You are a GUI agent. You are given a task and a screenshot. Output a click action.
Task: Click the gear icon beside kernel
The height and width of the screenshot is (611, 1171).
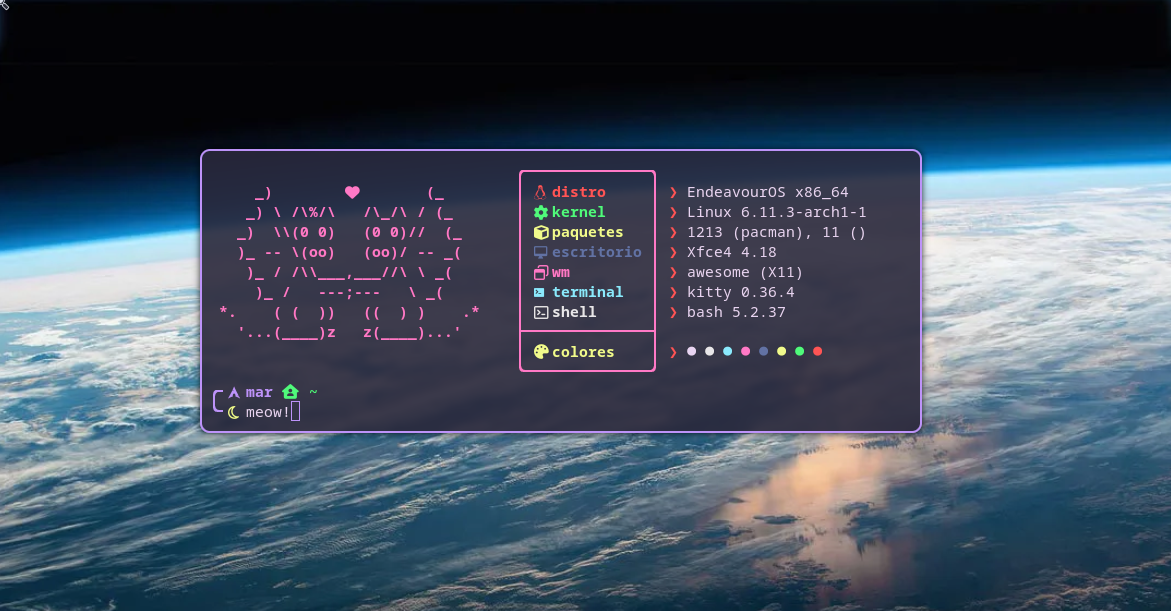pyautogui.click(x=541, y=212)
